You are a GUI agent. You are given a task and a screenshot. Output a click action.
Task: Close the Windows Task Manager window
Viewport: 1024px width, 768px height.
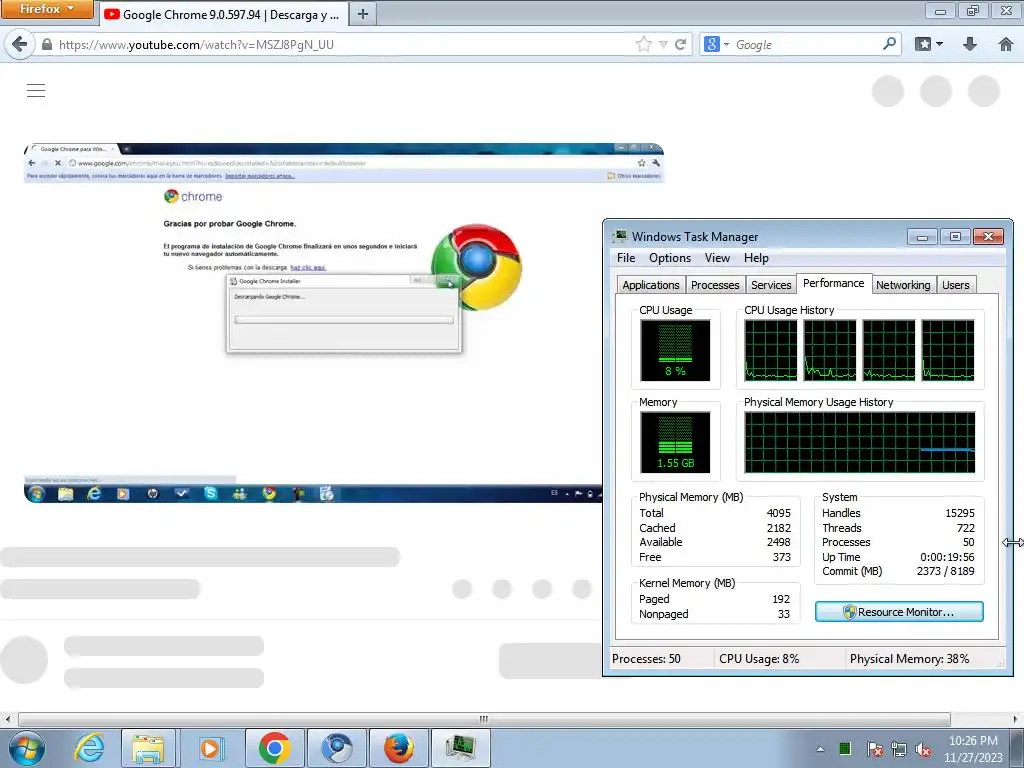pos(988,236)
